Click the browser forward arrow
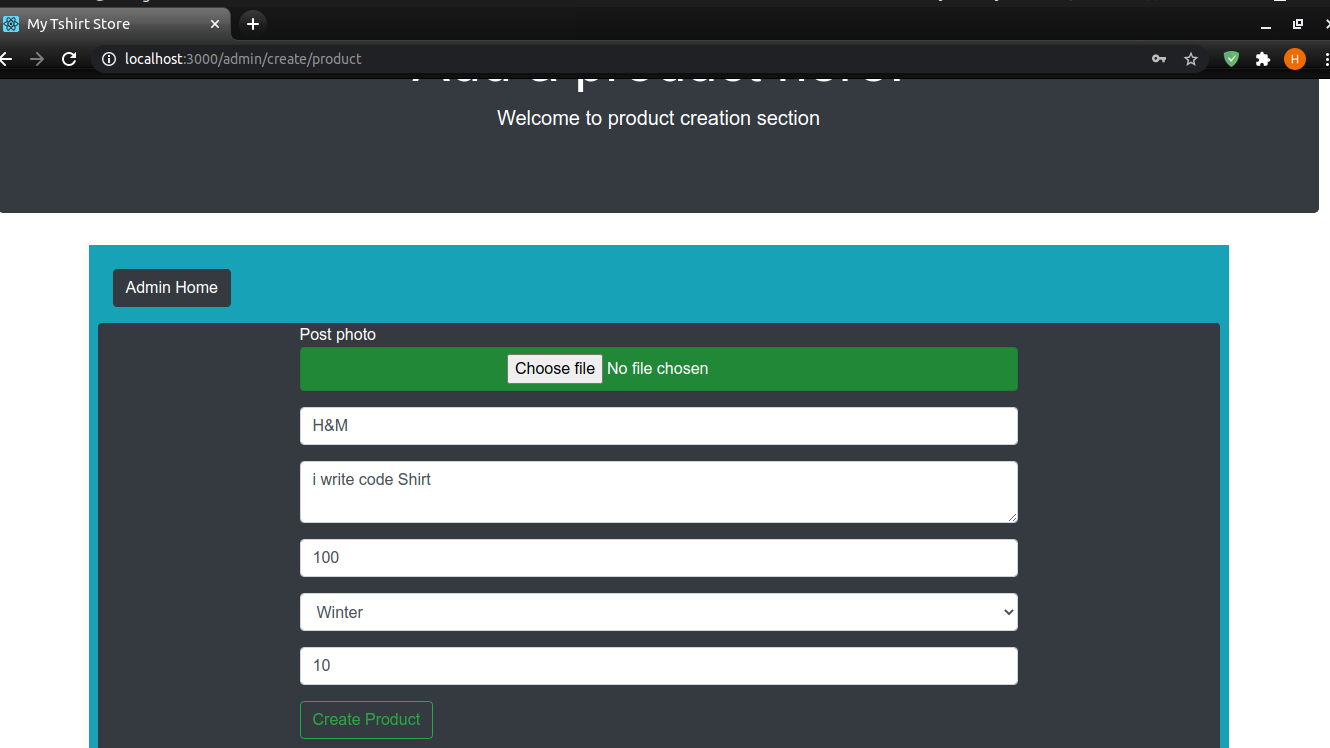The height and width of the screenshot is (748, 1330). click(x=37, y=59)
